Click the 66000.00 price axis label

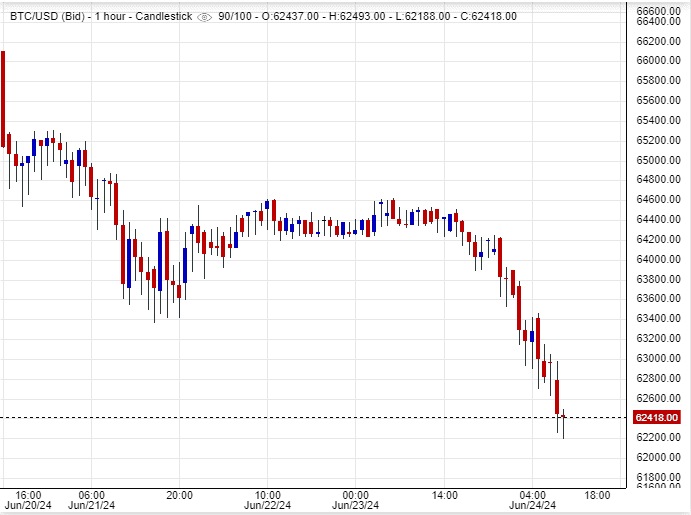pyautogui.click(x=659, y=61)
